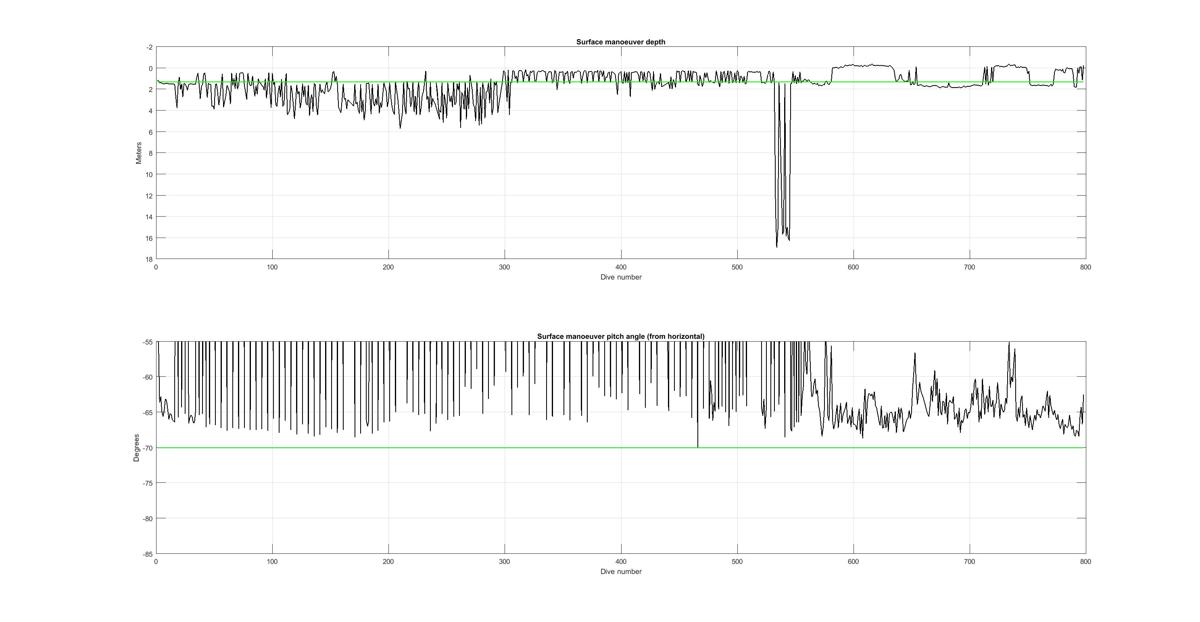This screenshot has height=622, width=1200.
Task: Click the "-55" tick on the Degrees axis
Action: [148, 342]
